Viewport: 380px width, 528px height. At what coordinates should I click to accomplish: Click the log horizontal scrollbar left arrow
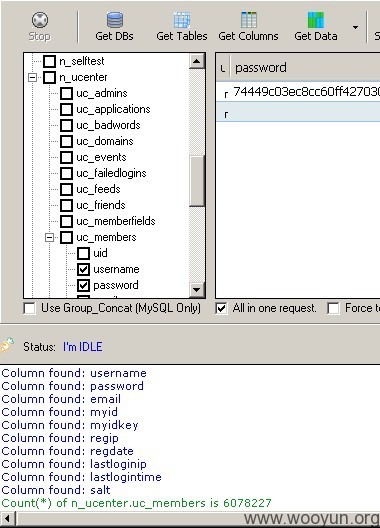pyautogui.click(x=7, y=519)
